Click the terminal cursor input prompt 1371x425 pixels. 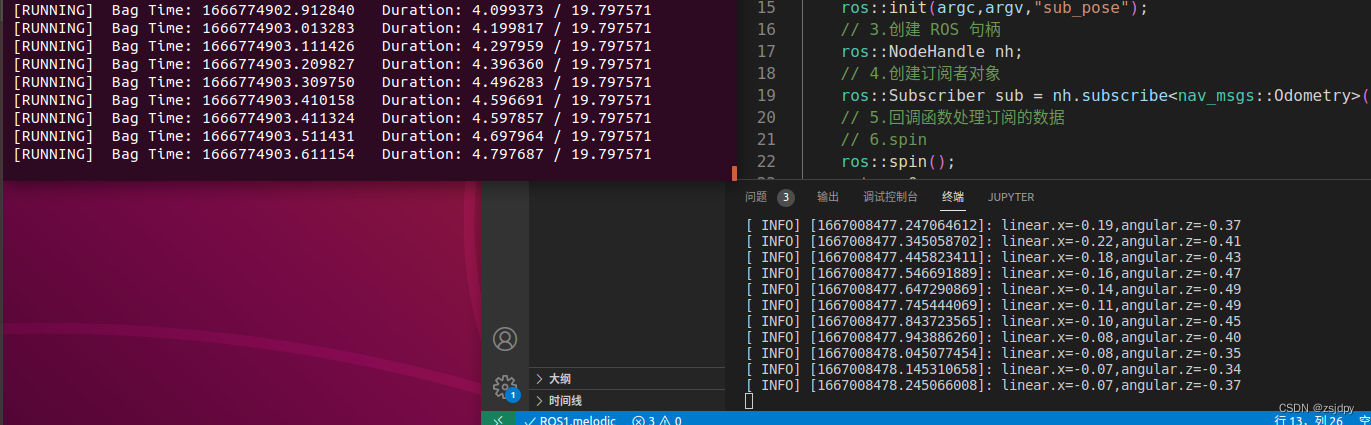click(x=749, y=401)
